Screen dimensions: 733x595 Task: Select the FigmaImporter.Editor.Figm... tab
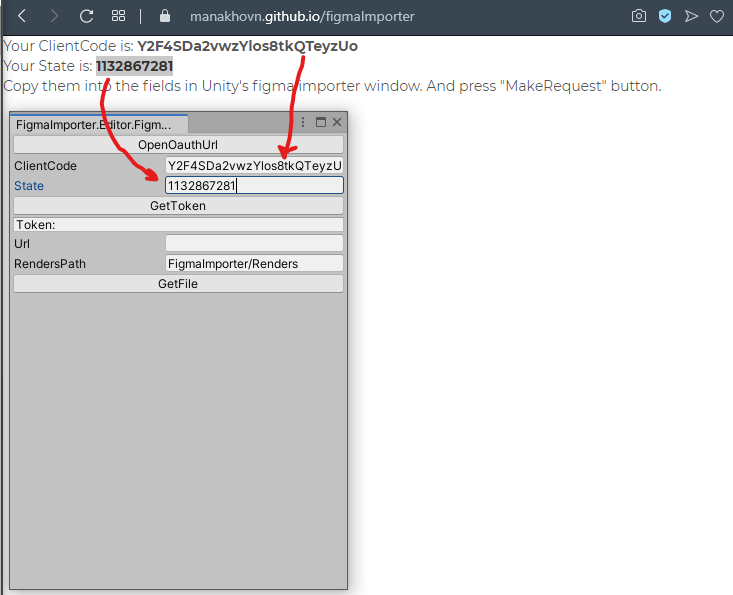(x=99, y=124)
